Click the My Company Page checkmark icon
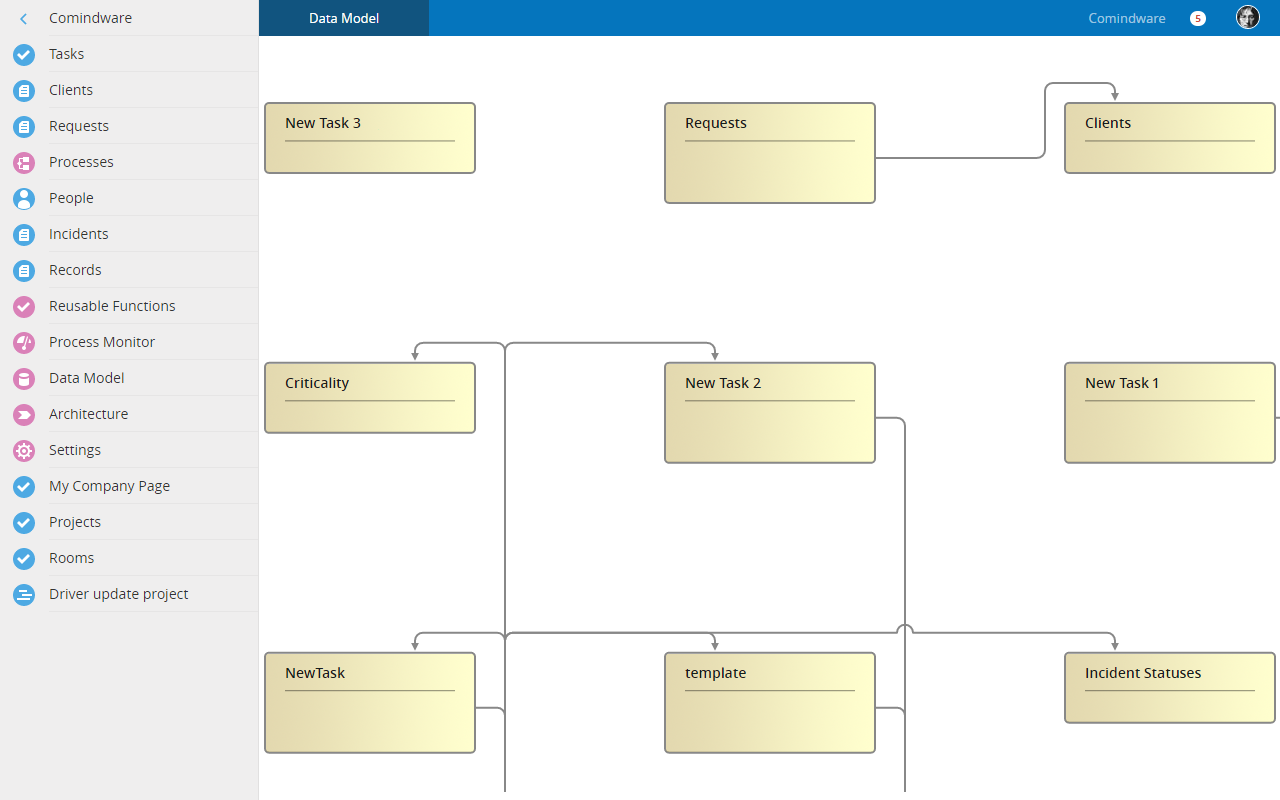The image size is (1280, 800). 24,486
